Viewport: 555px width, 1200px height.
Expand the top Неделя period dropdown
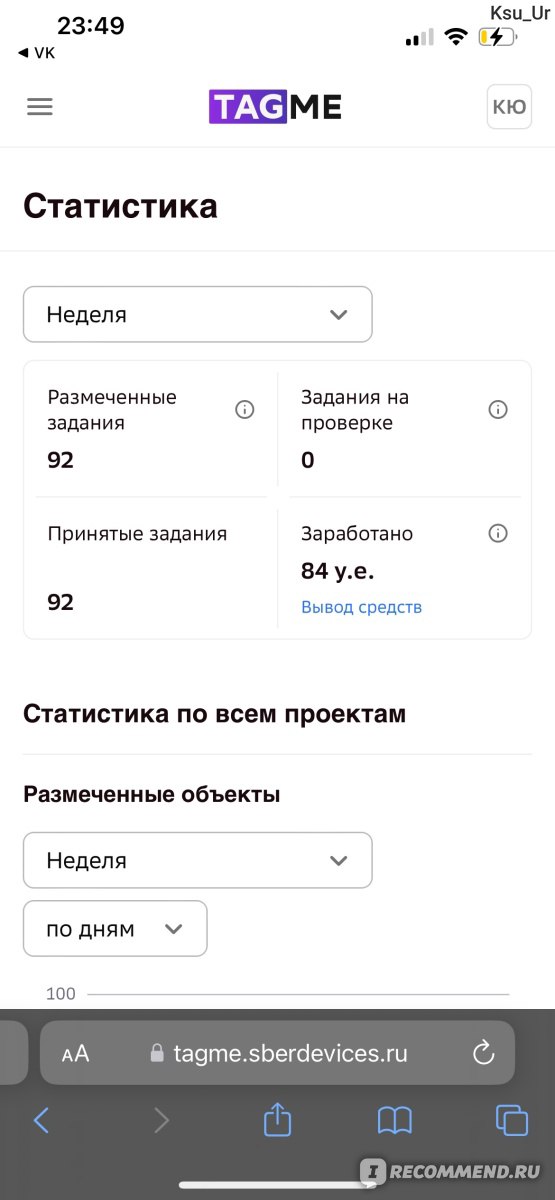click(198, 315)
